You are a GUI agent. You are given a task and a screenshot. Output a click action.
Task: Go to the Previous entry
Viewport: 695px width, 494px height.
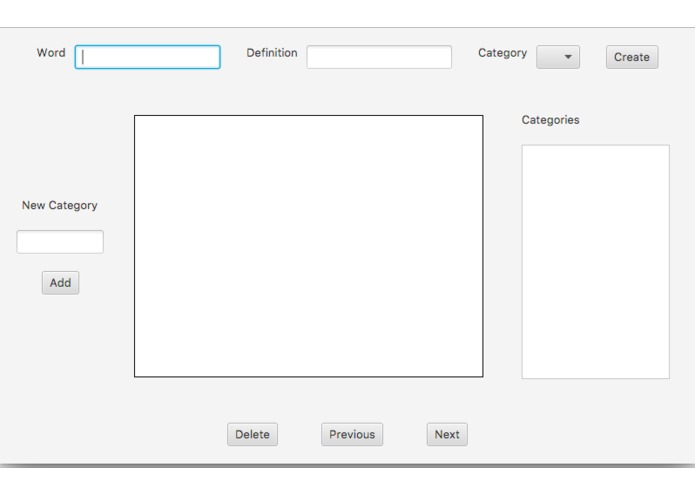click(x=352, y=434)
